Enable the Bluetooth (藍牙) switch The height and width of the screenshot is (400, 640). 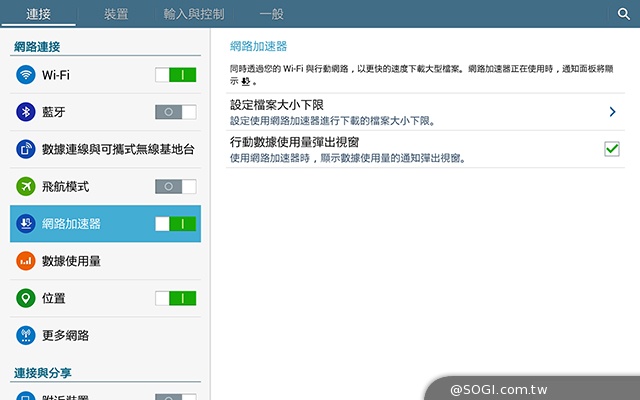(x=175, y=112)
